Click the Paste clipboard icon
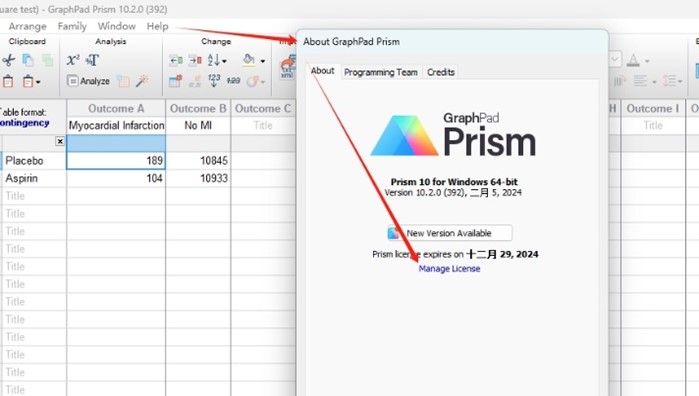This screenshot has height=396, width=699. point(8,82)
